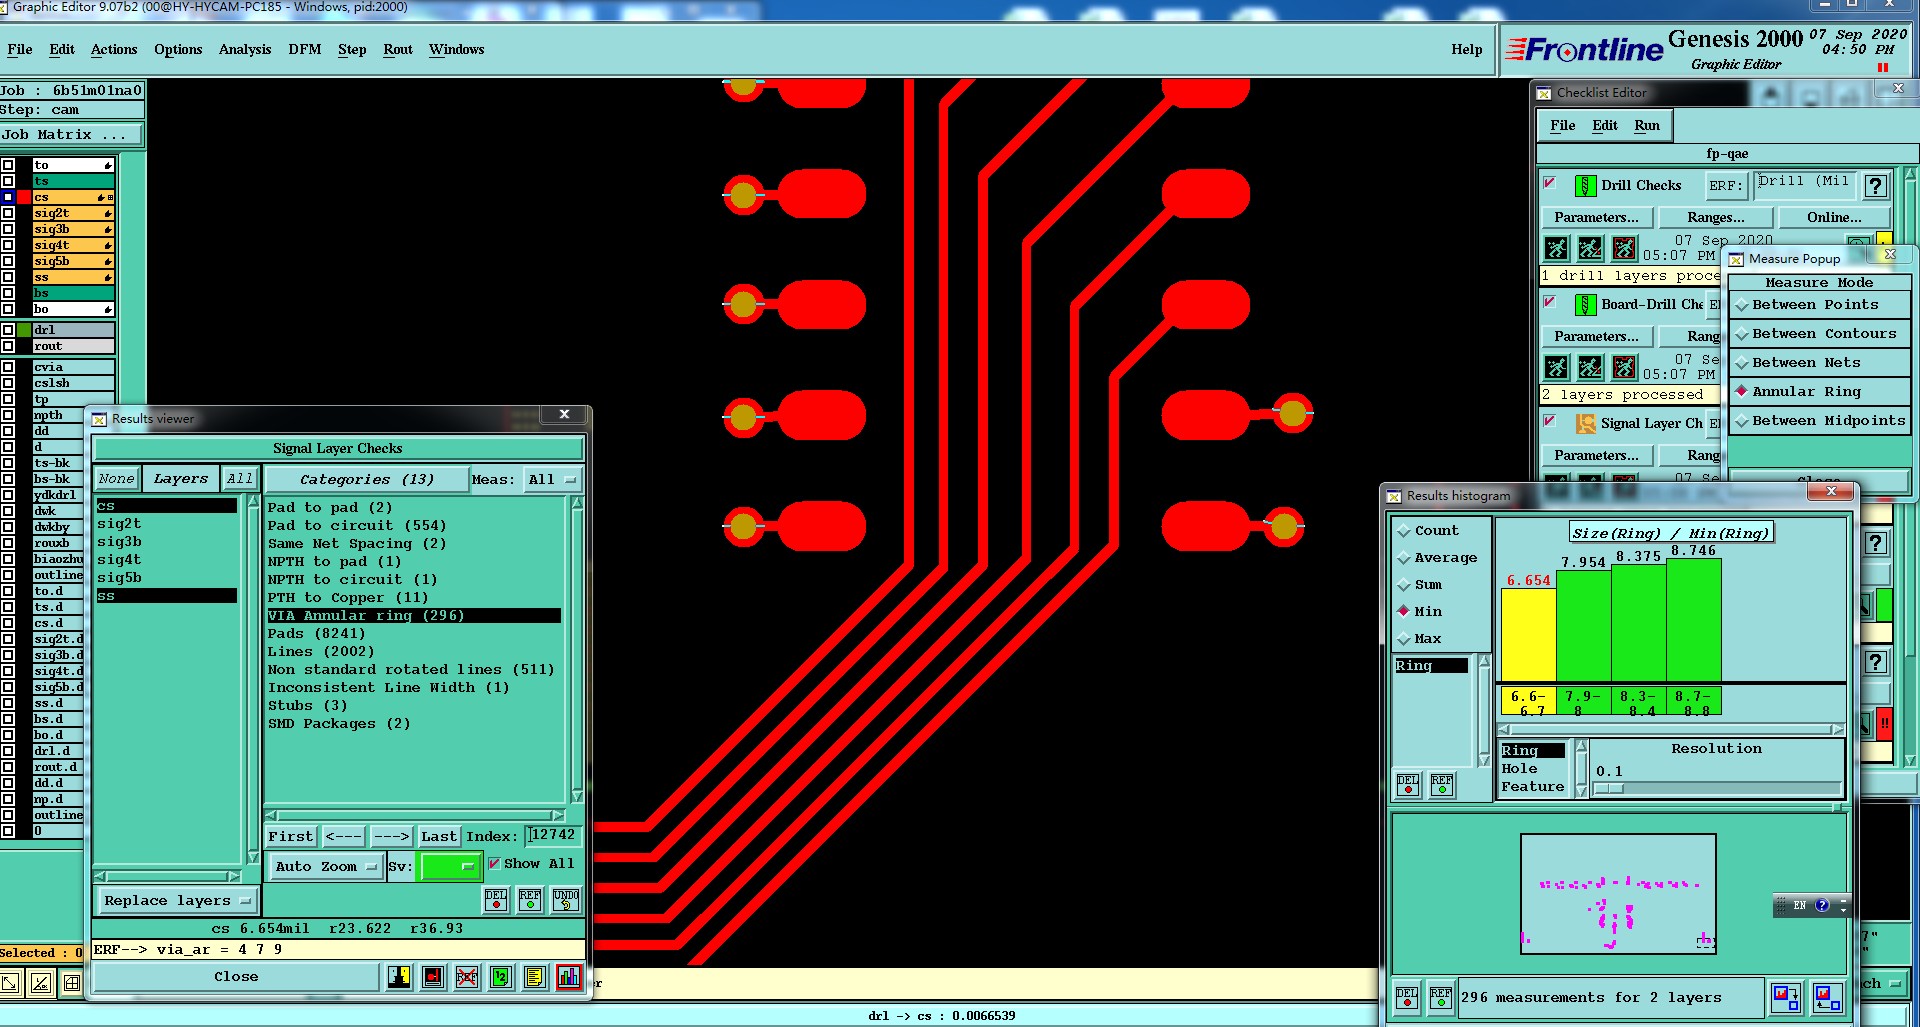This screenshot has width=1920, height=1027.
Task: Click the First navigation button
Action: pos(290,836)
